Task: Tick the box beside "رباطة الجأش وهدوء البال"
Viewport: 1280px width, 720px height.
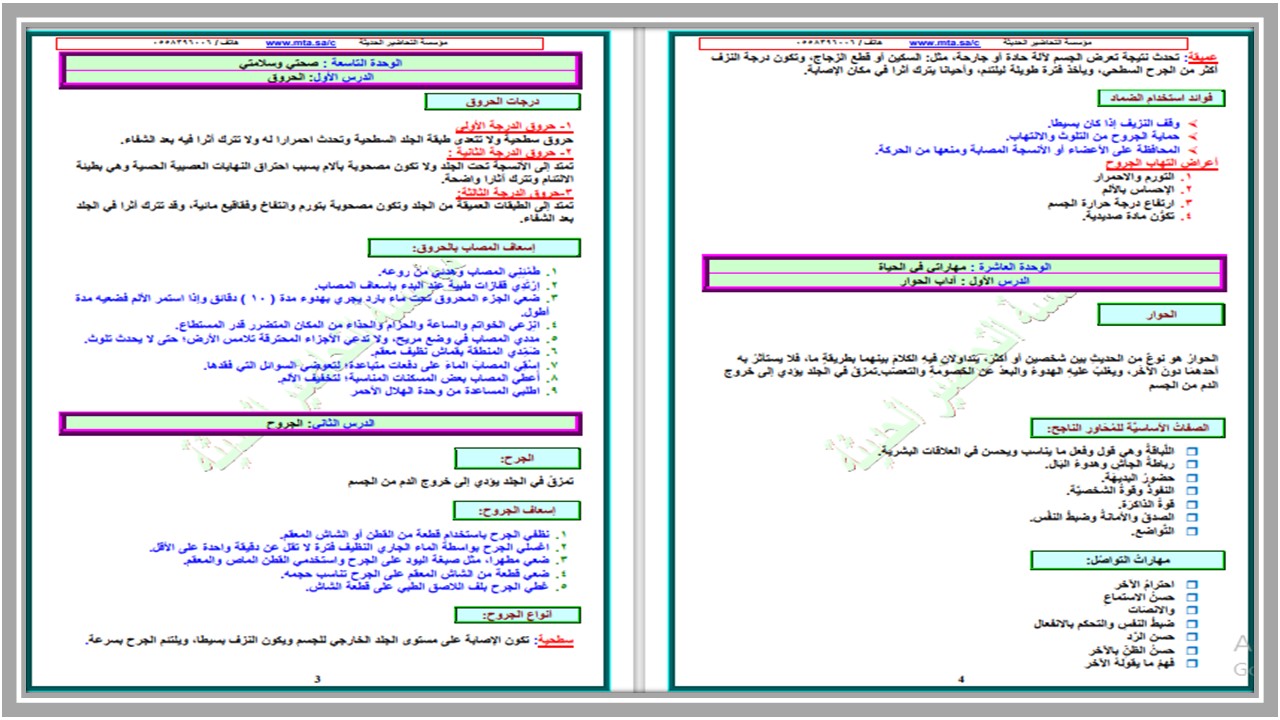Action: coord(1191,465)
